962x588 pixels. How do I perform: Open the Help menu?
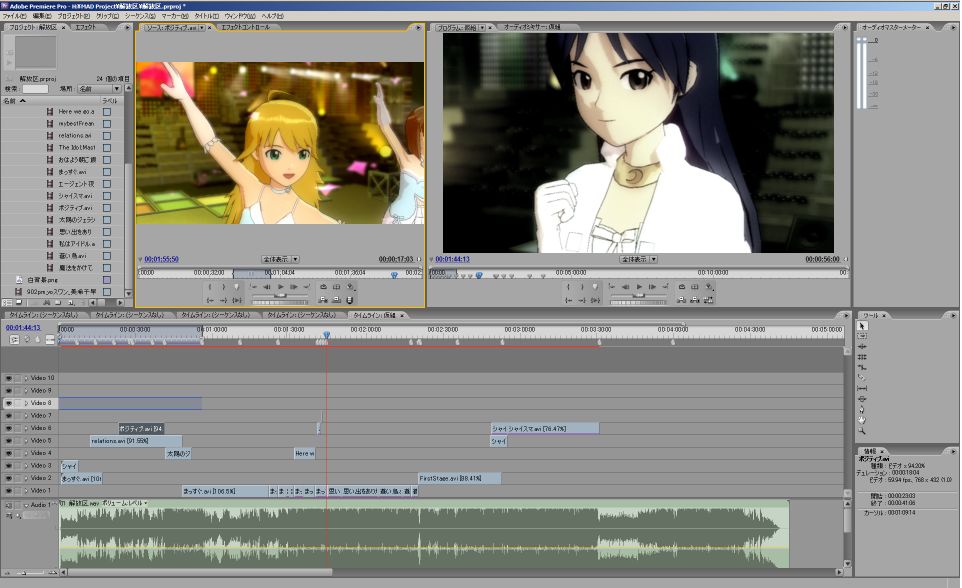point(272,16)
